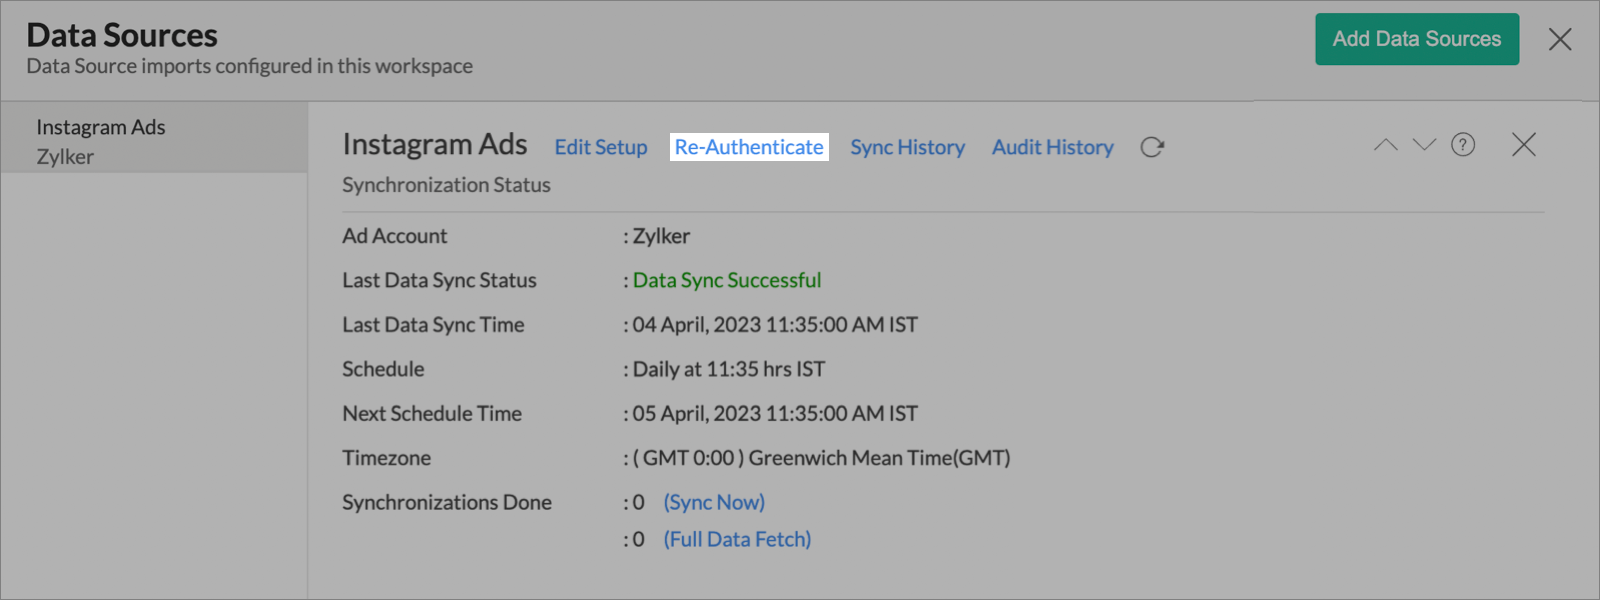Click the Instagram Ads panel heading
Screen dimensions: 1600x600
pos(434,145)
